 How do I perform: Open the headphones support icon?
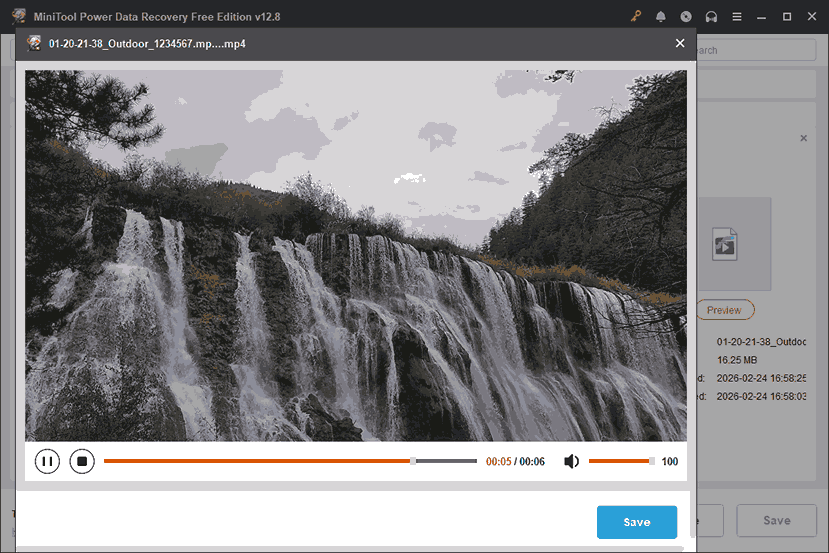pyautogui.click(x=711, y=16)
